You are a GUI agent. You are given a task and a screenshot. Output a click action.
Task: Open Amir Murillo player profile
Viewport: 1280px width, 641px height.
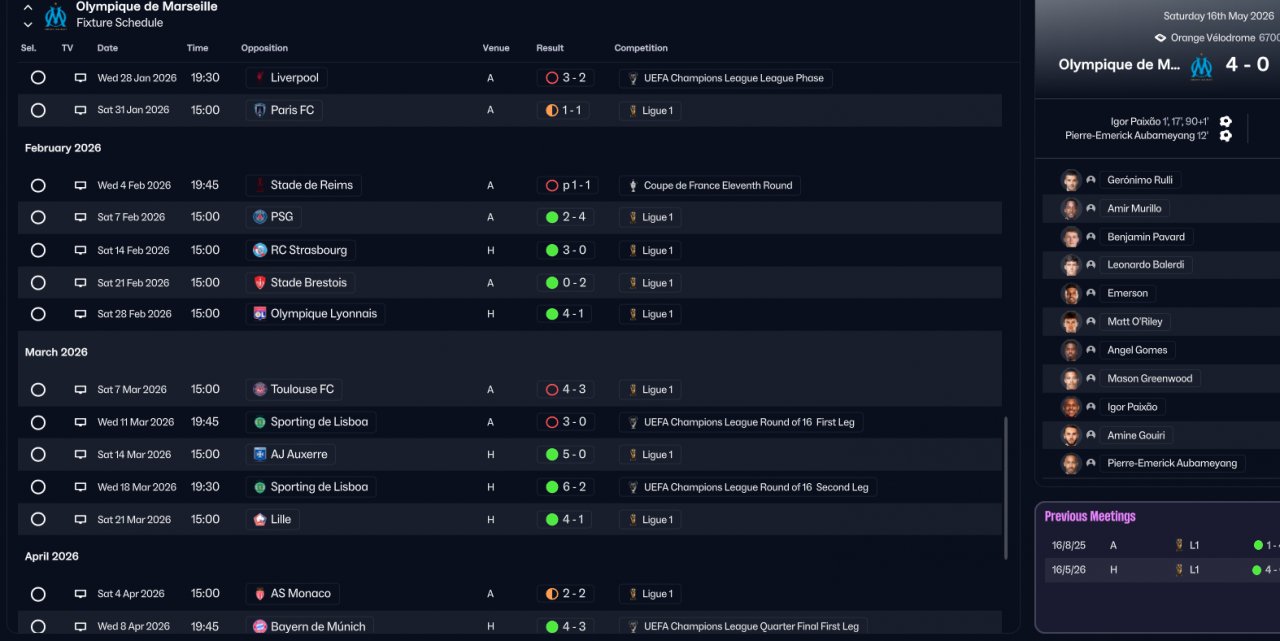point(1134,208)
